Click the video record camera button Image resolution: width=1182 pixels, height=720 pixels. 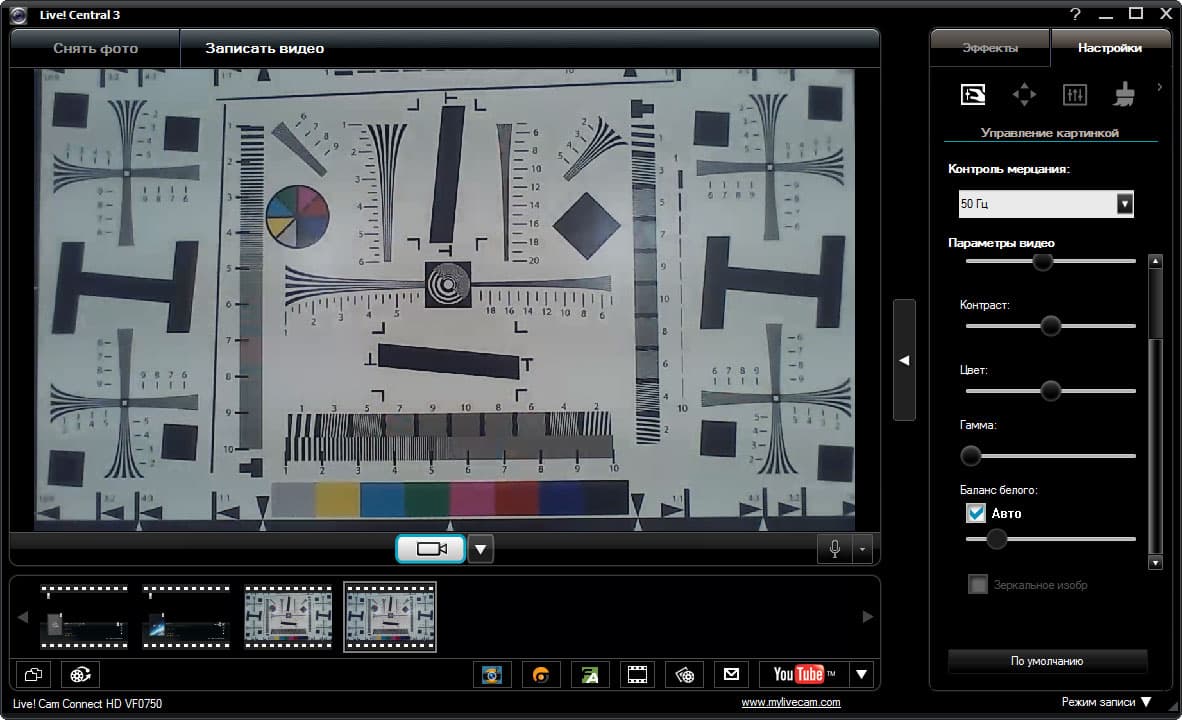point(430,549)
